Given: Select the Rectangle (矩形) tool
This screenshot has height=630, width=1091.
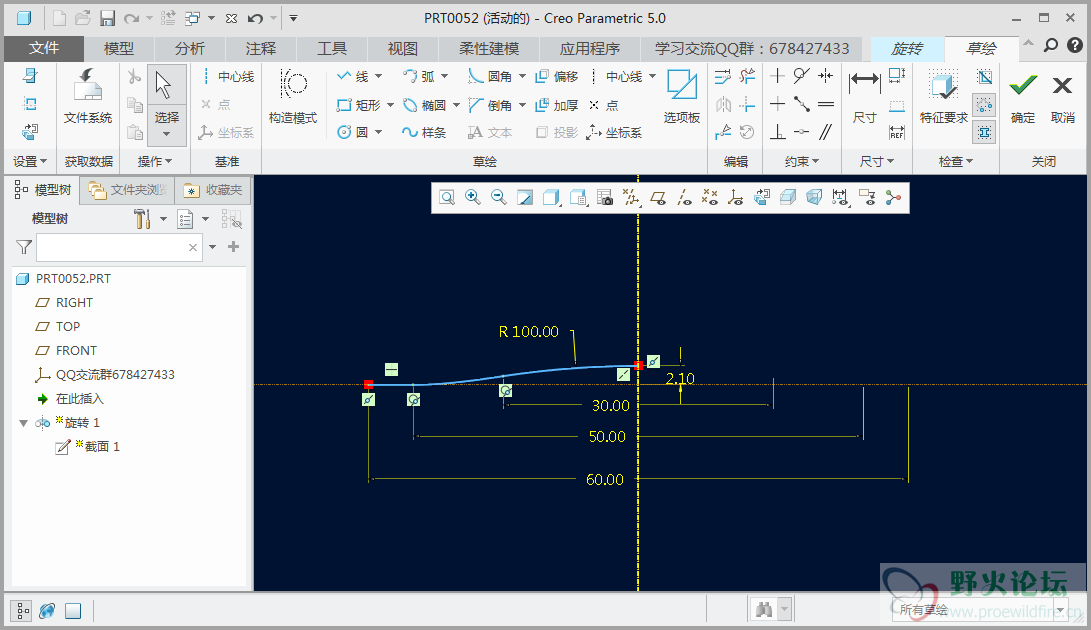Looking at the screenshot, I should 358,105.
